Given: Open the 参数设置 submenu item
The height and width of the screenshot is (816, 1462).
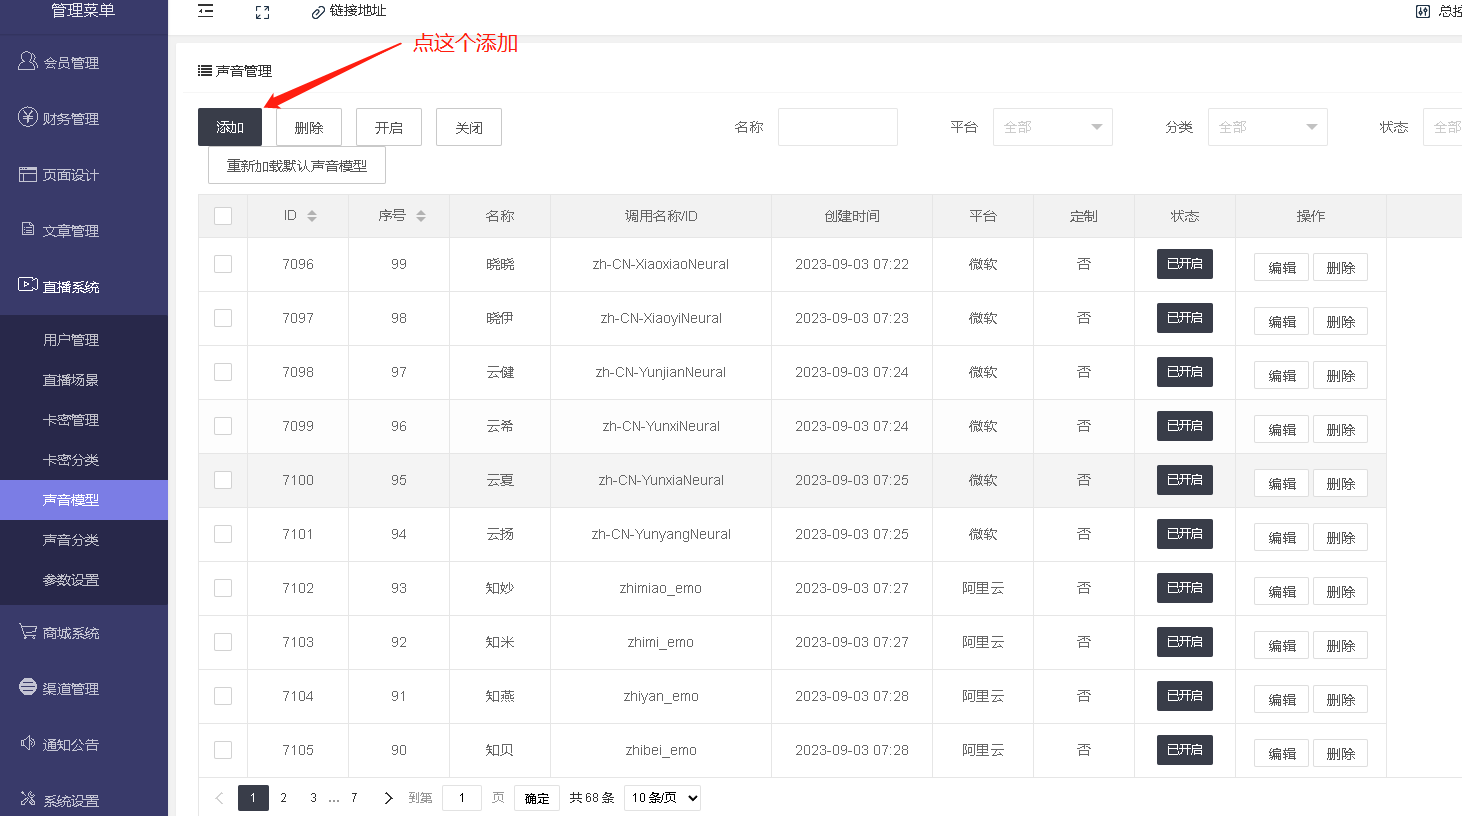Looking at the screenshot, I should pos(84,580).
